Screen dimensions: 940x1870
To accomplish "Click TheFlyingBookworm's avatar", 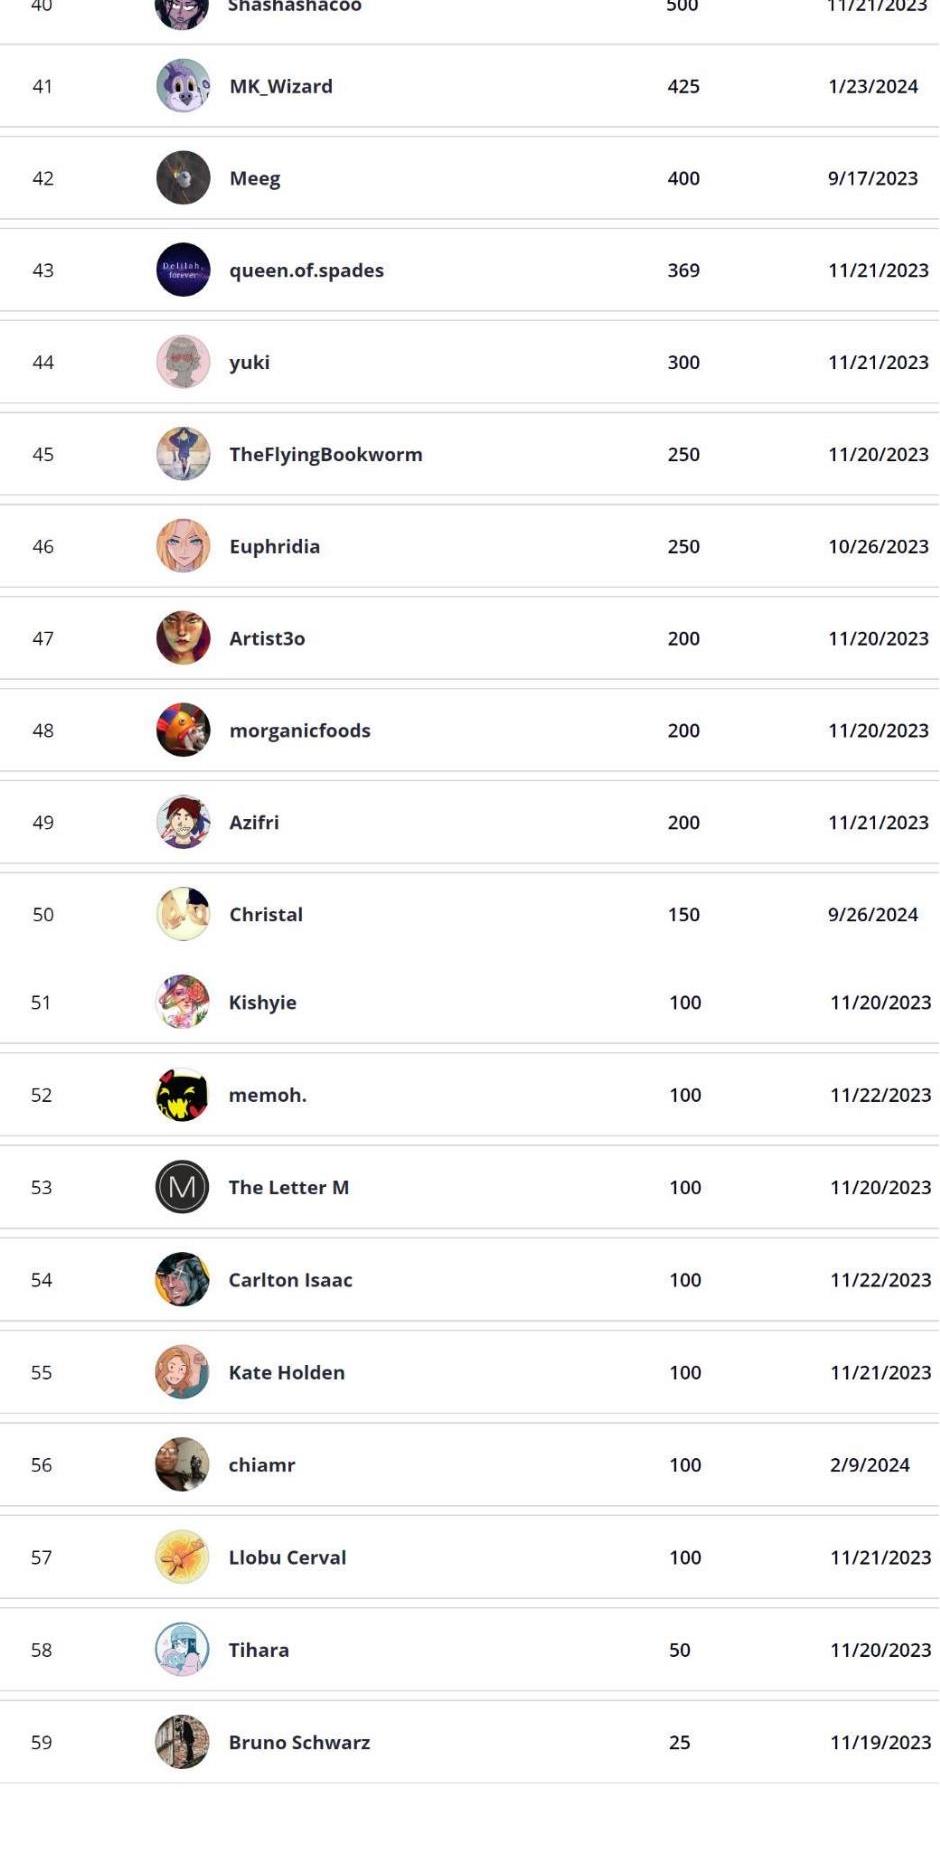I will pos(183,454).
